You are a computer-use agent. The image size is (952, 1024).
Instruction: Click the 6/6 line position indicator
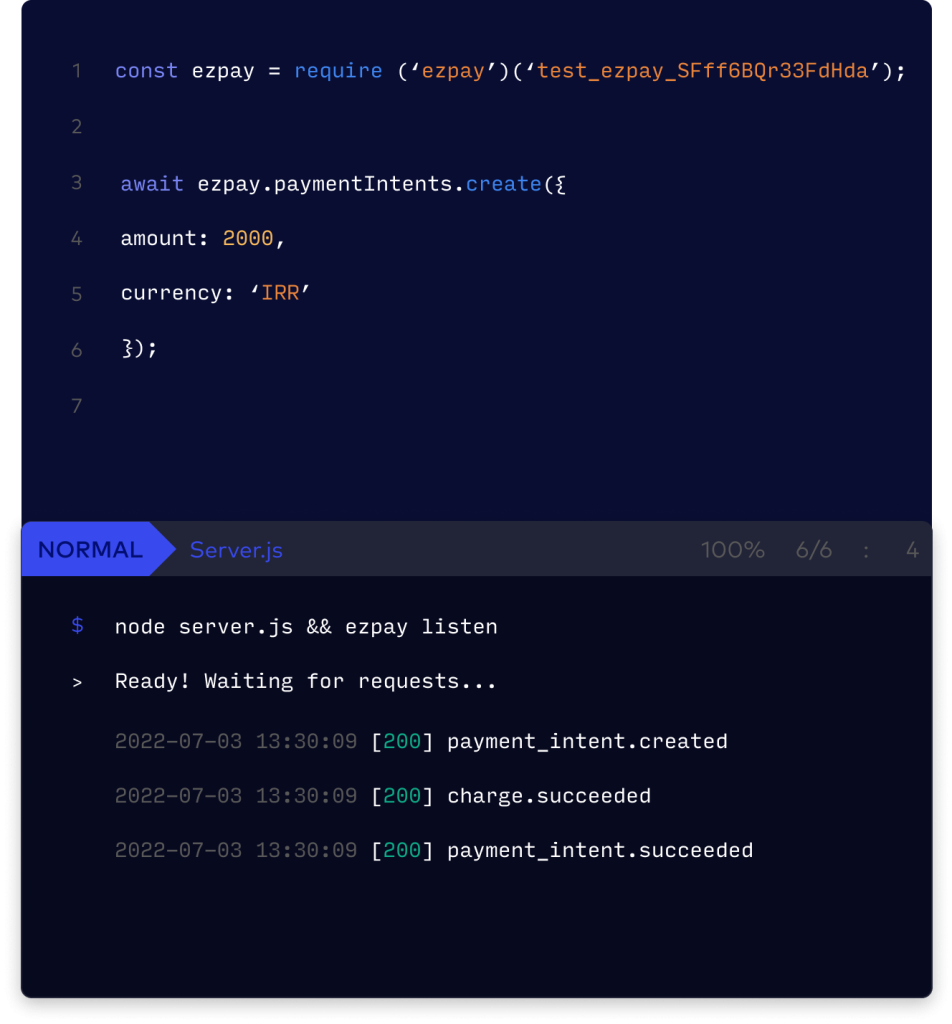point(813,550)
